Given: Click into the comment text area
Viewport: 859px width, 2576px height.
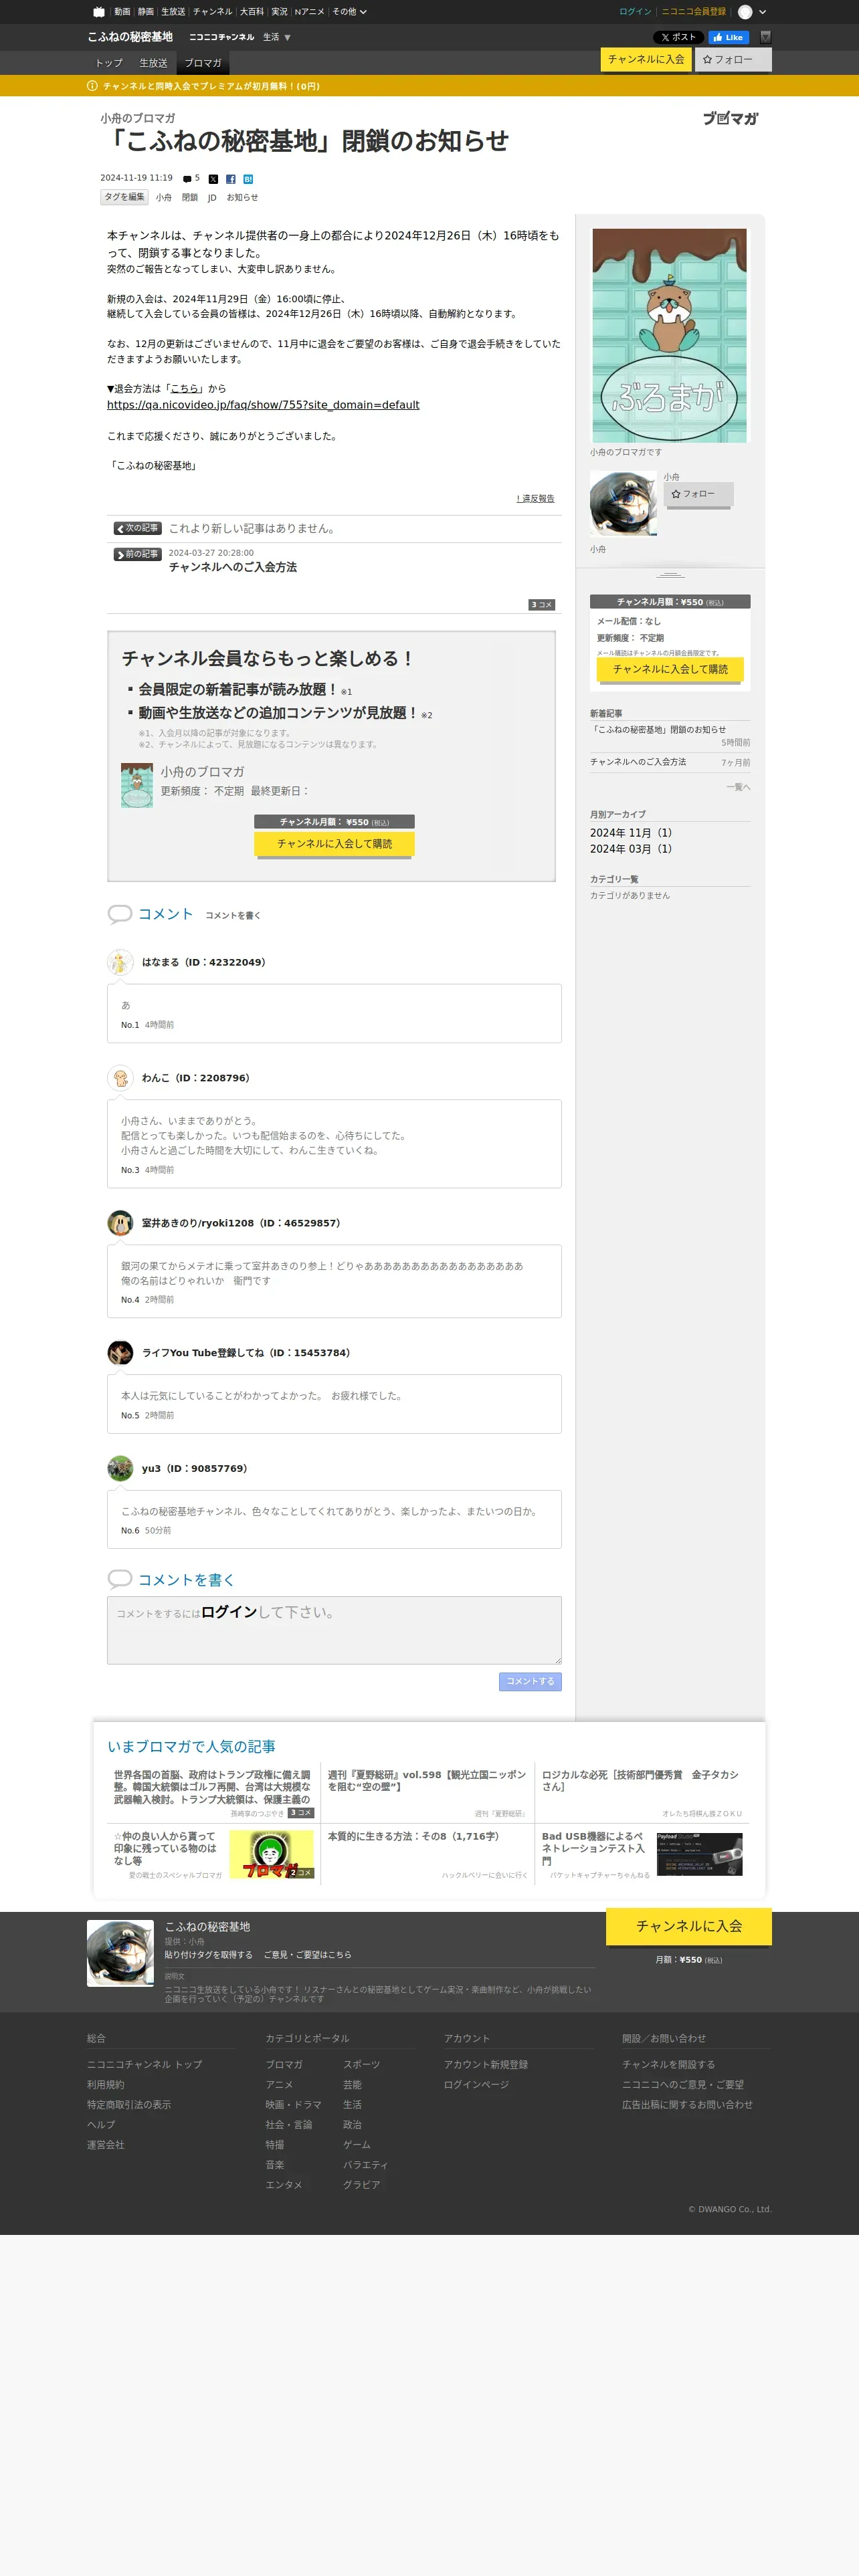Looking at the screenshot, I should coord(334,1630).
